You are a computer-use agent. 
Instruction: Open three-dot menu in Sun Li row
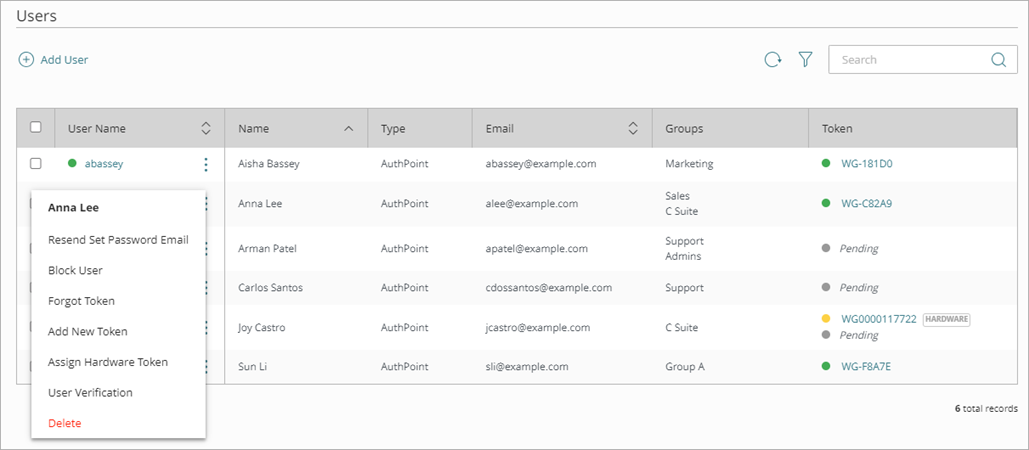click(206, 367)
